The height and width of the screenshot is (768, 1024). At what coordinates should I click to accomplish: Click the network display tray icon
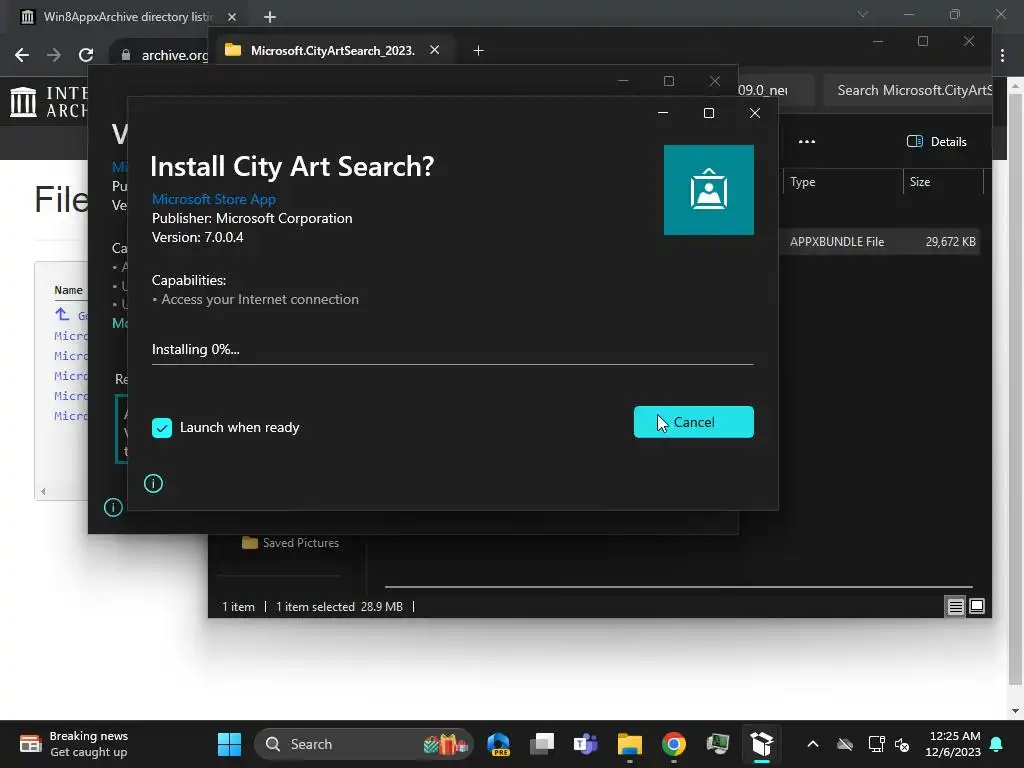pyautogui.click(x=876, y=744)
